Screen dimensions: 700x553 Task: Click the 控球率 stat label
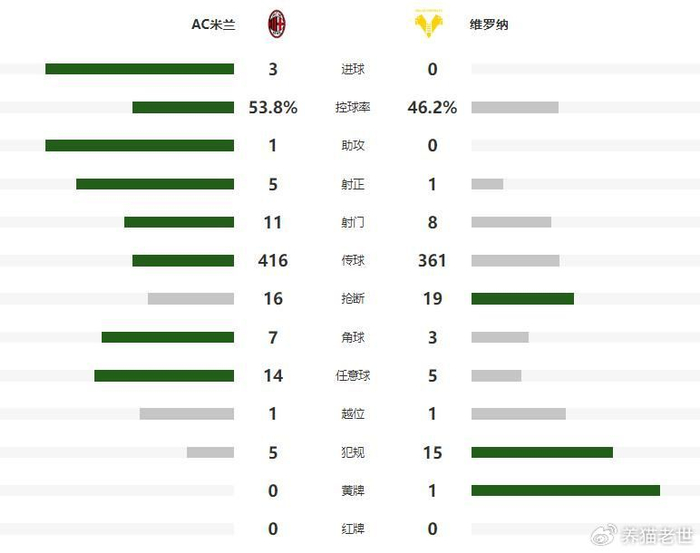(352, 108)
